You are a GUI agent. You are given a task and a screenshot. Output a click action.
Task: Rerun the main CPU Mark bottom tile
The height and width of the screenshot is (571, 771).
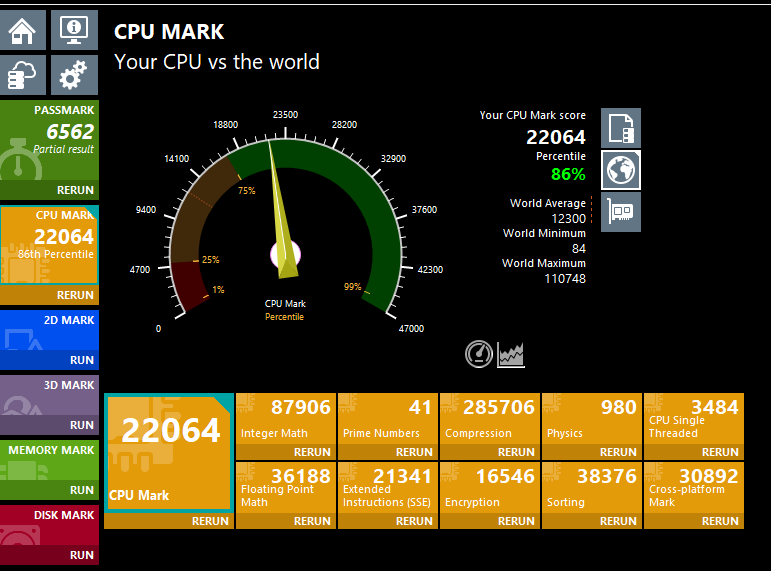[210, 521]
